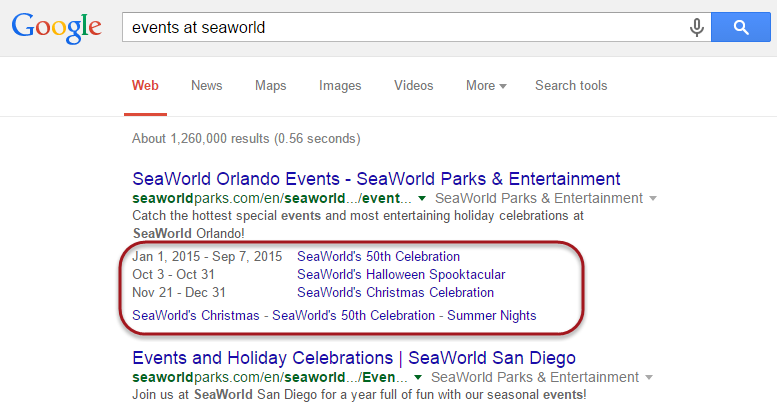The height and width of the screenshot is (420, 777).
Task: Open the Videos results tab
Action: [414, 86]
